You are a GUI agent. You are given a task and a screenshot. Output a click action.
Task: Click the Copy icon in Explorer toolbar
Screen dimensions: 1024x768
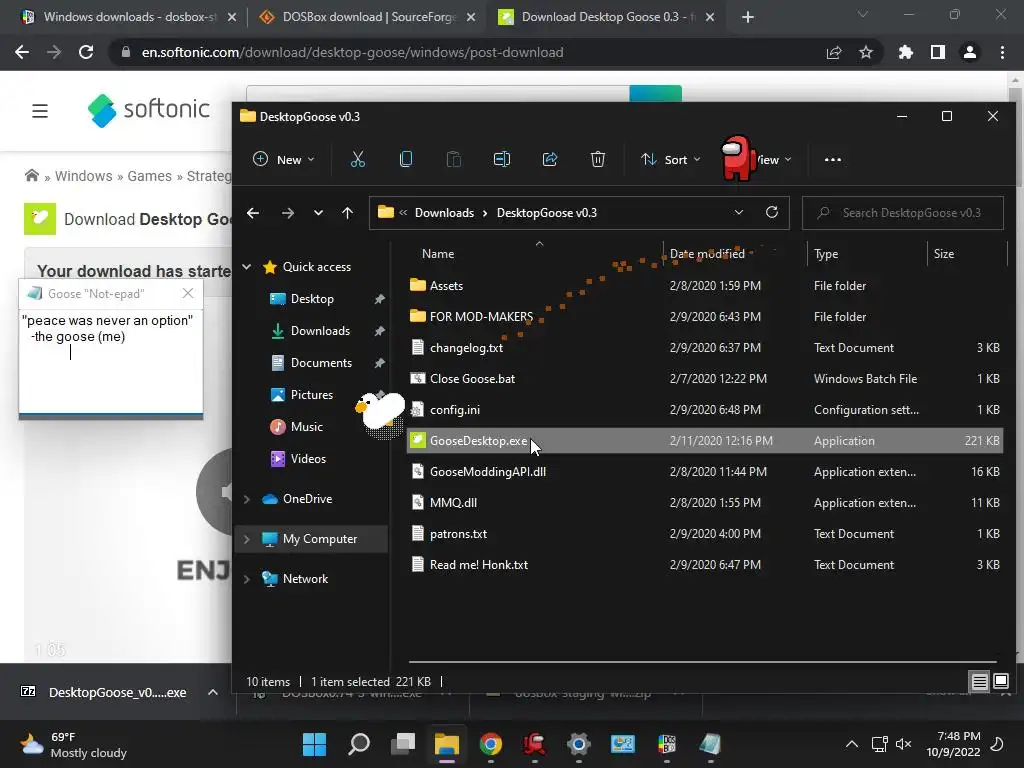(406, 159)
